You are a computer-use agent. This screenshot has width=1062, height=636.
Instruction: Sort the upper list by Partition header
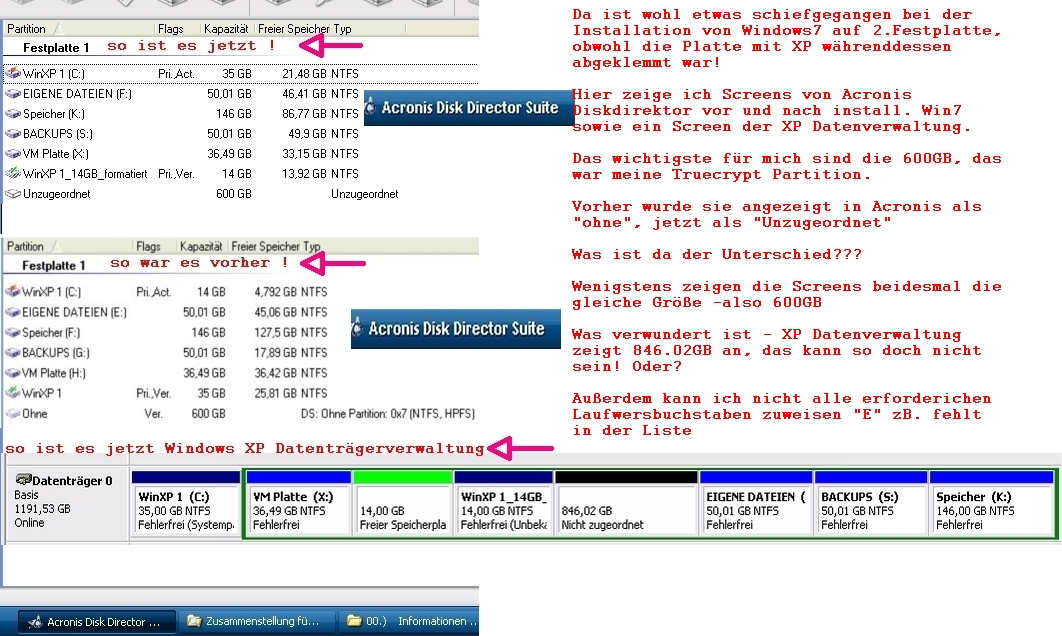26,28
